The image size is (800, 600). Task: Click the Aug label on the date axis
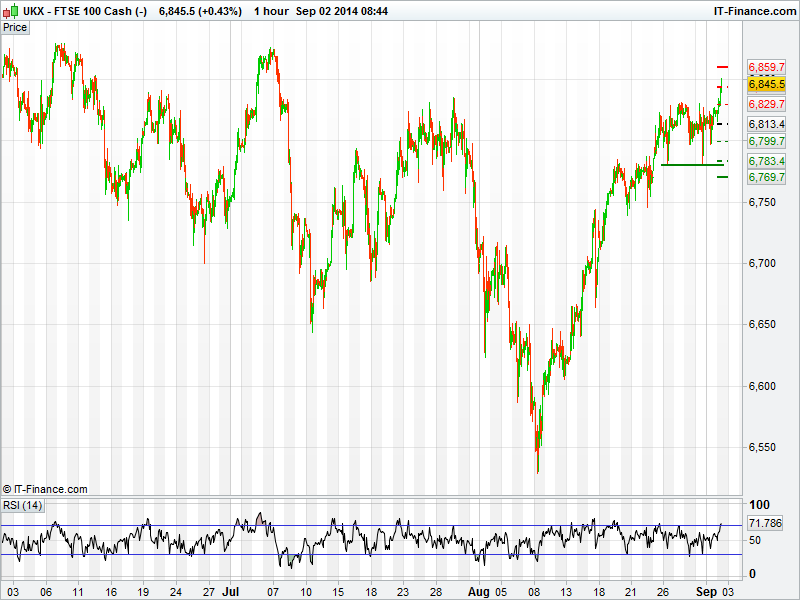[479, 592]
